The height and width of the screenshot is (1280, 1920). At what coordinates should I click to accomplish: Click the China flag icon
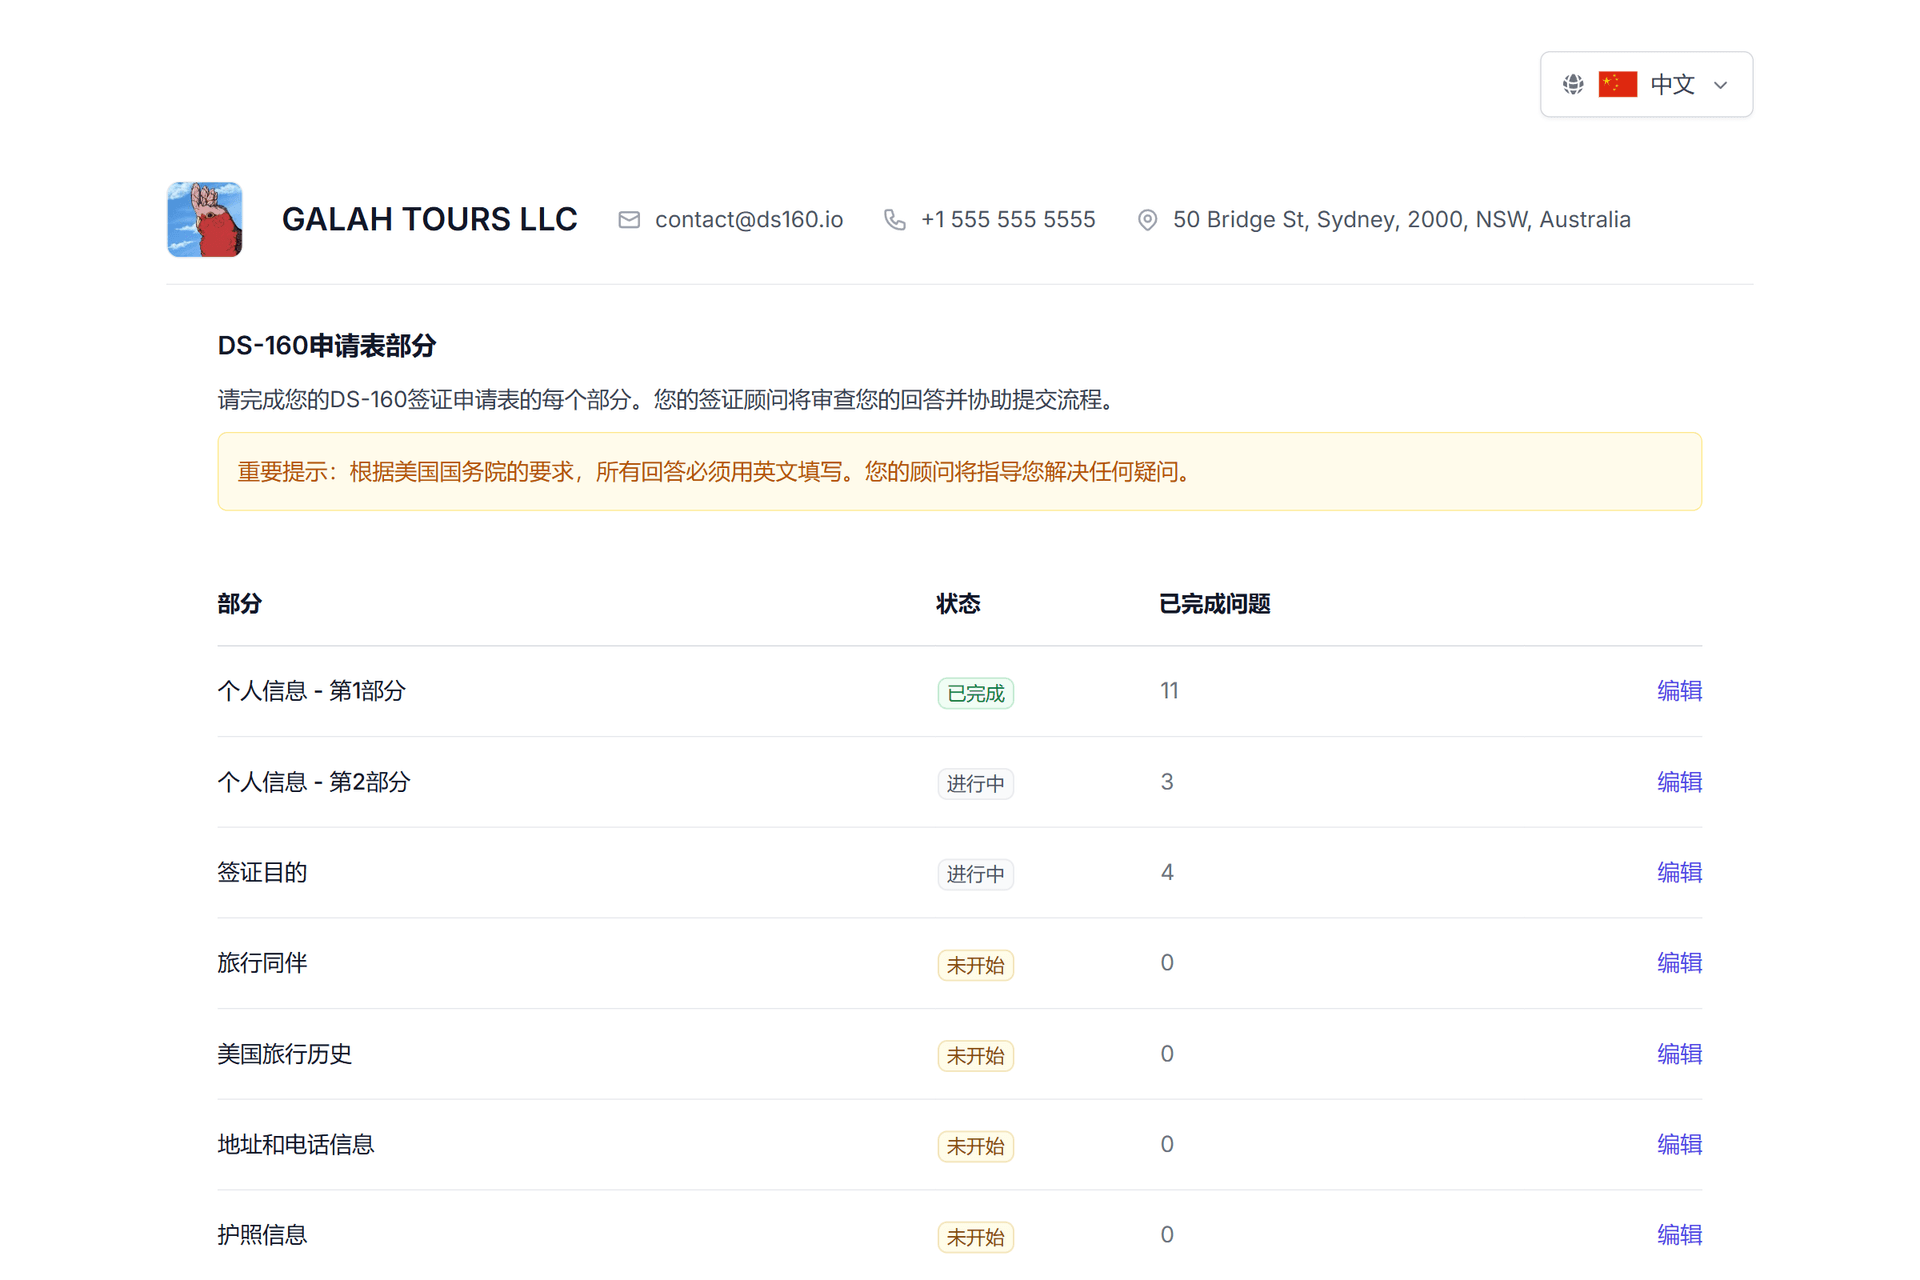(1617, 84)
